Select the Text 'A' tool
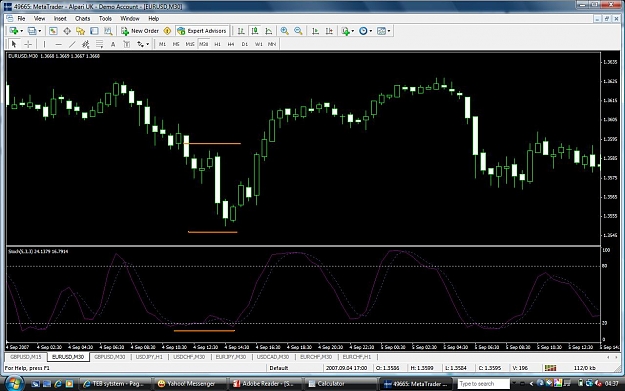The height and width of the screenshot is (391, 625). (113, 44)
